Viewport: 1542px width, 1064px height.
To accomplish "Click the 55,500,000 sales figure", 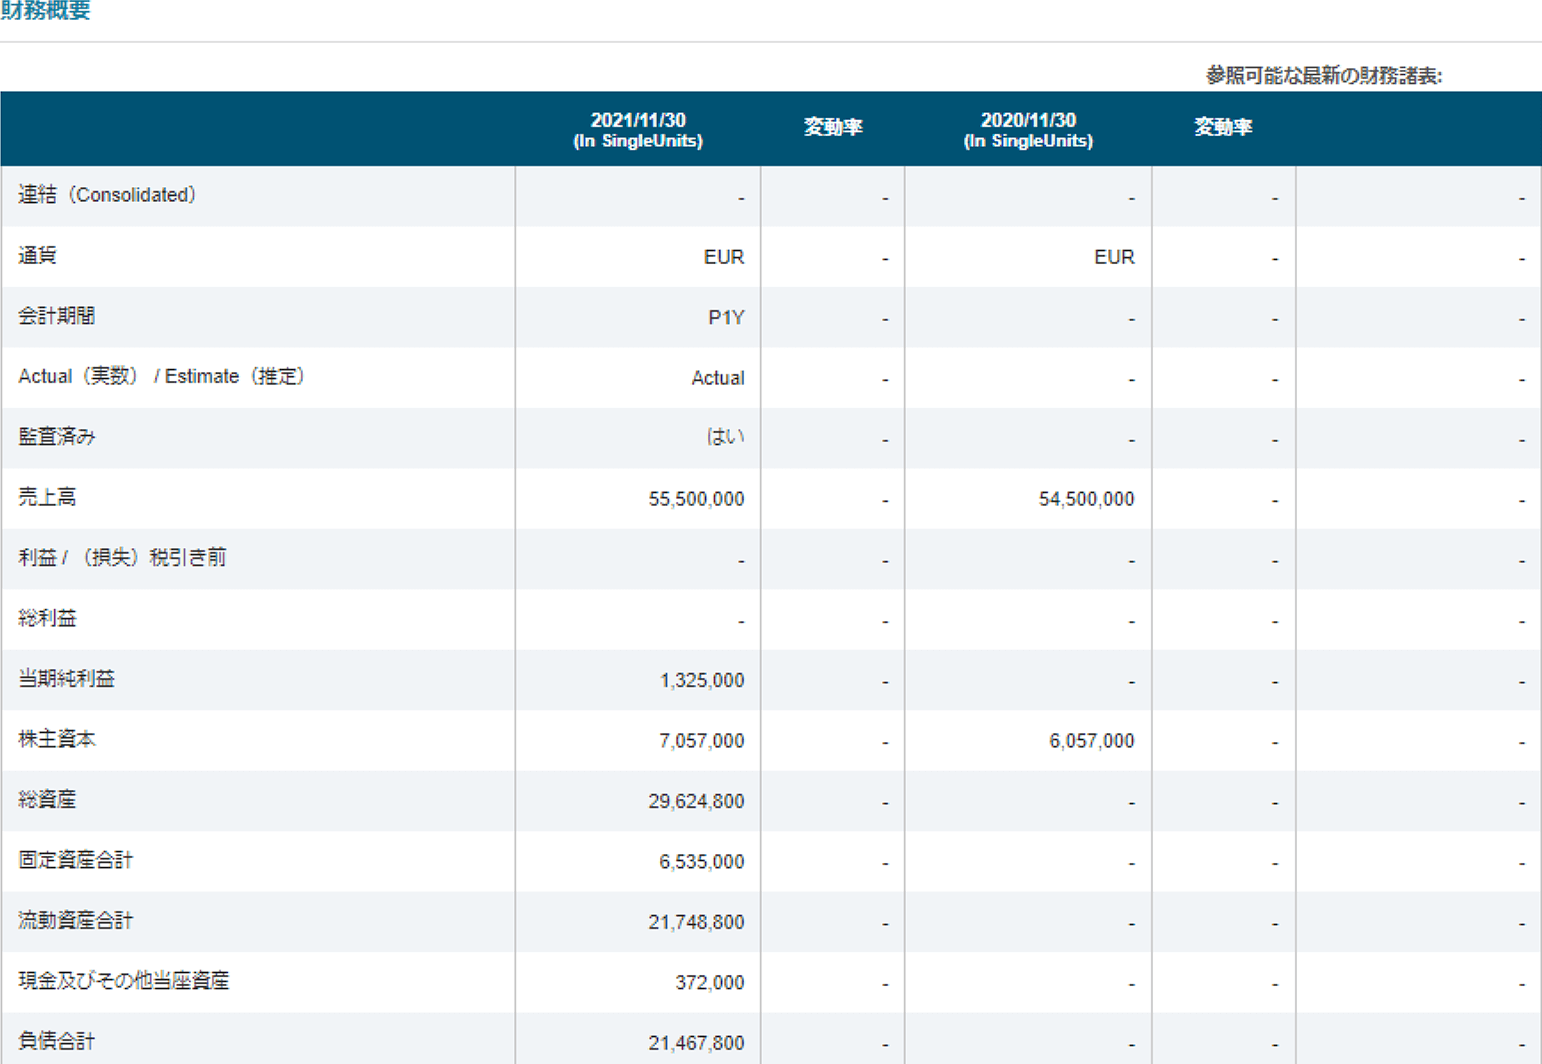I will pyautogui.click(x=696, y=499).
